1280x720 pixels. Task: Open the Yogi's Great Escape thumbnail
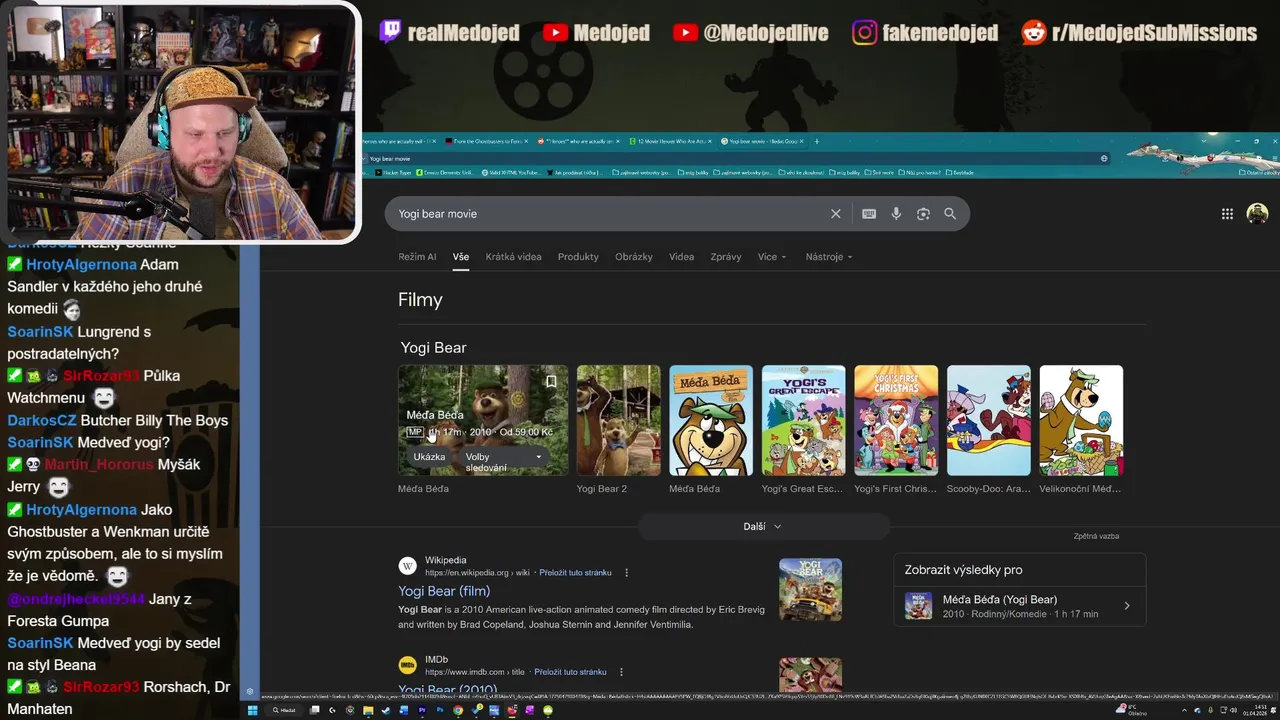pyautogui.click(x=804, y=420)
